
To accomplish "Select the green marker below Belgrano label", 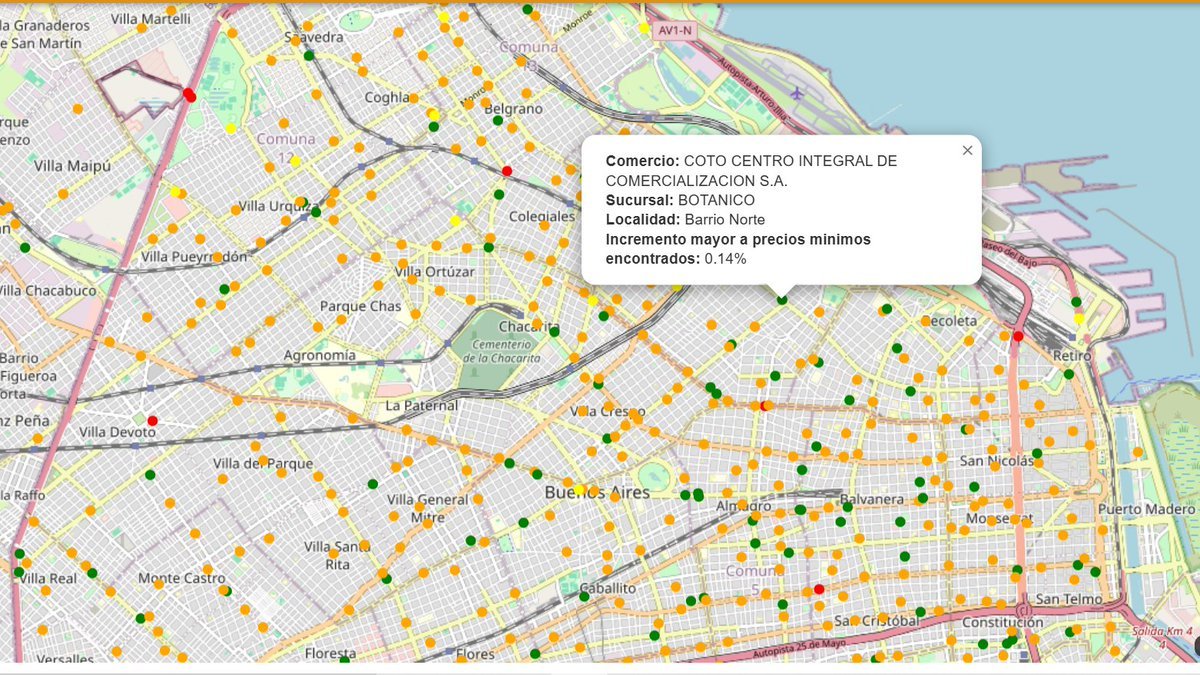I will [x=497, y=121].
